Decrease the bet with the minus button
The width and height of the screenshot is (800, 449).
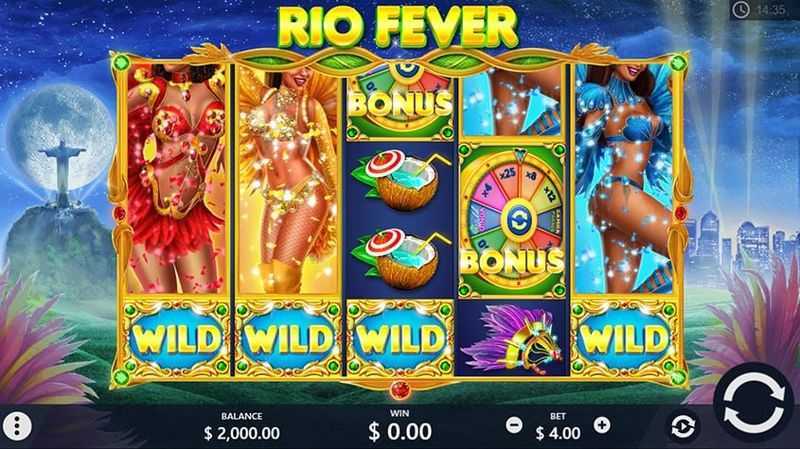pos(514,425)
